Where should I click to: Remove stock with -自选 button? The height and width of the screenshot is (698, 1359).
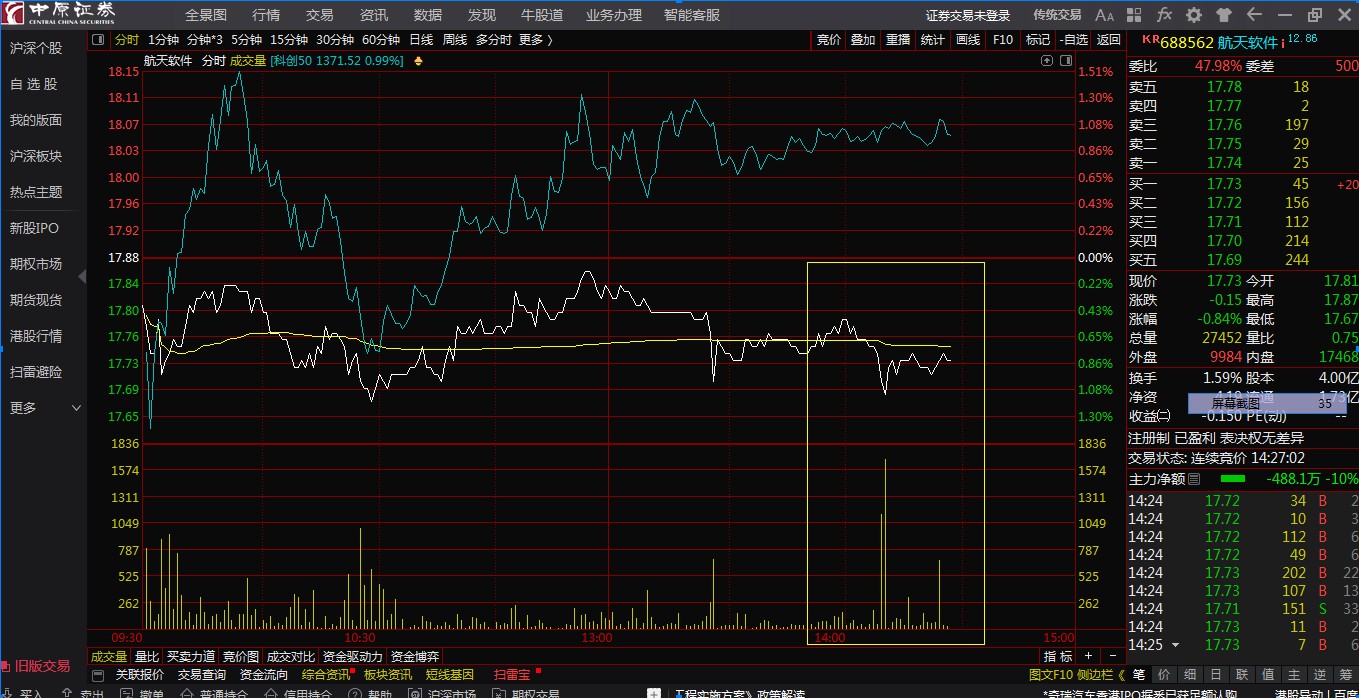(x=1072, y=40)
